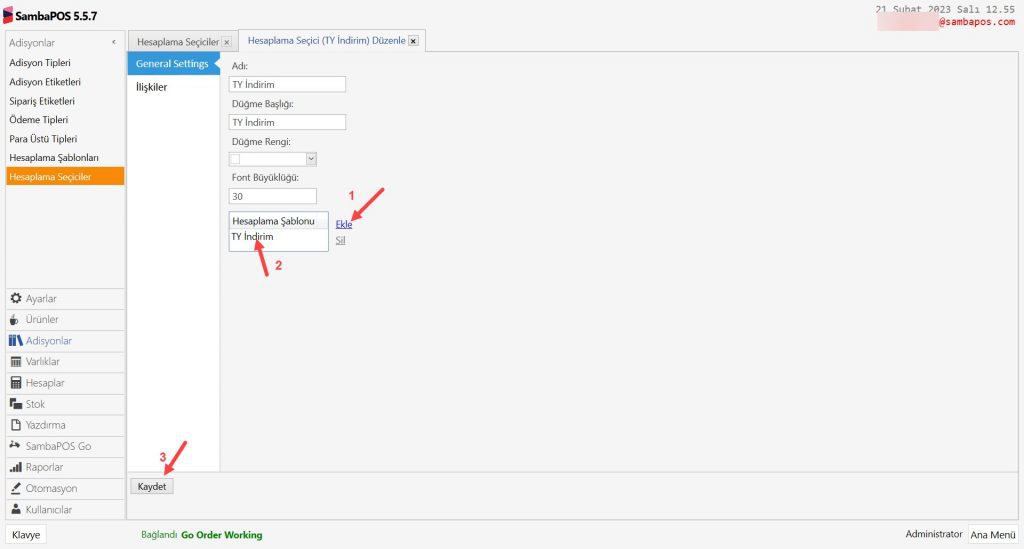Select the Varlıklar table icon

[16, 361]
